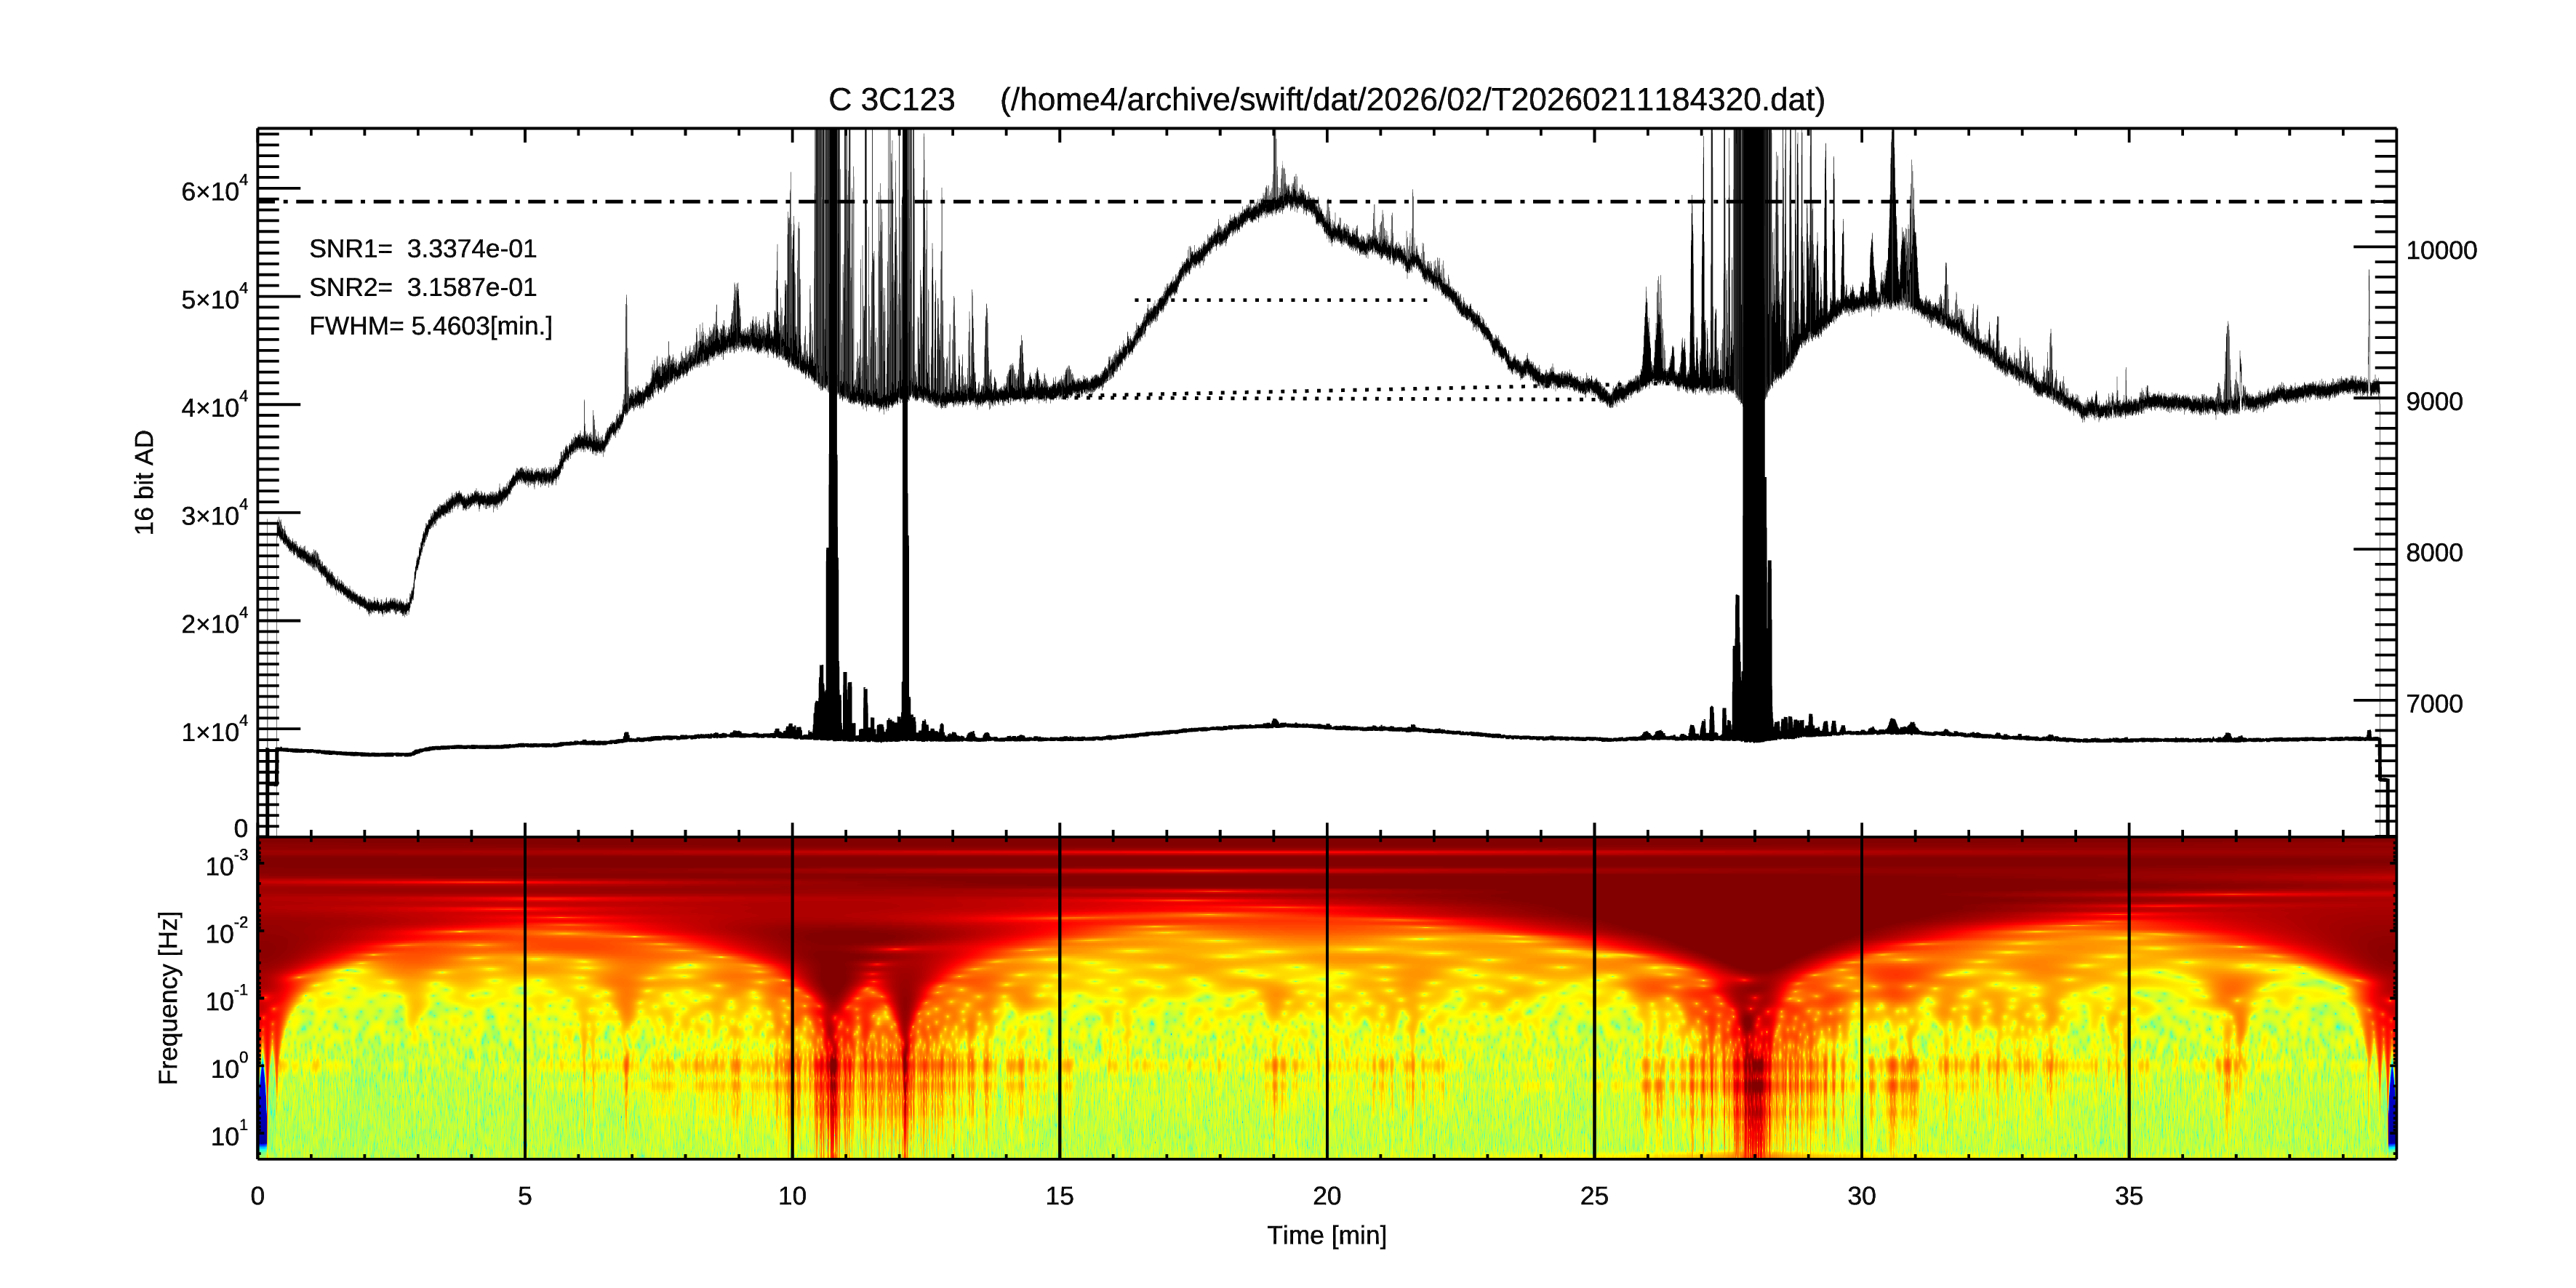
Task: Click the data file path in the title
Action: point(1412,100)
